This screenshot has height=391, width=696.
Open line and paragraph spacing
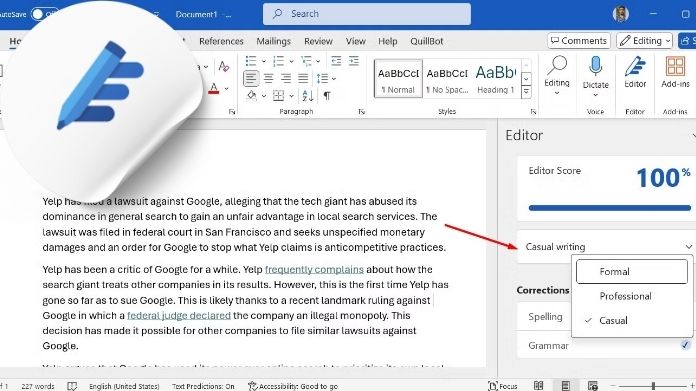pyautogui.click(x=322, y=79)
